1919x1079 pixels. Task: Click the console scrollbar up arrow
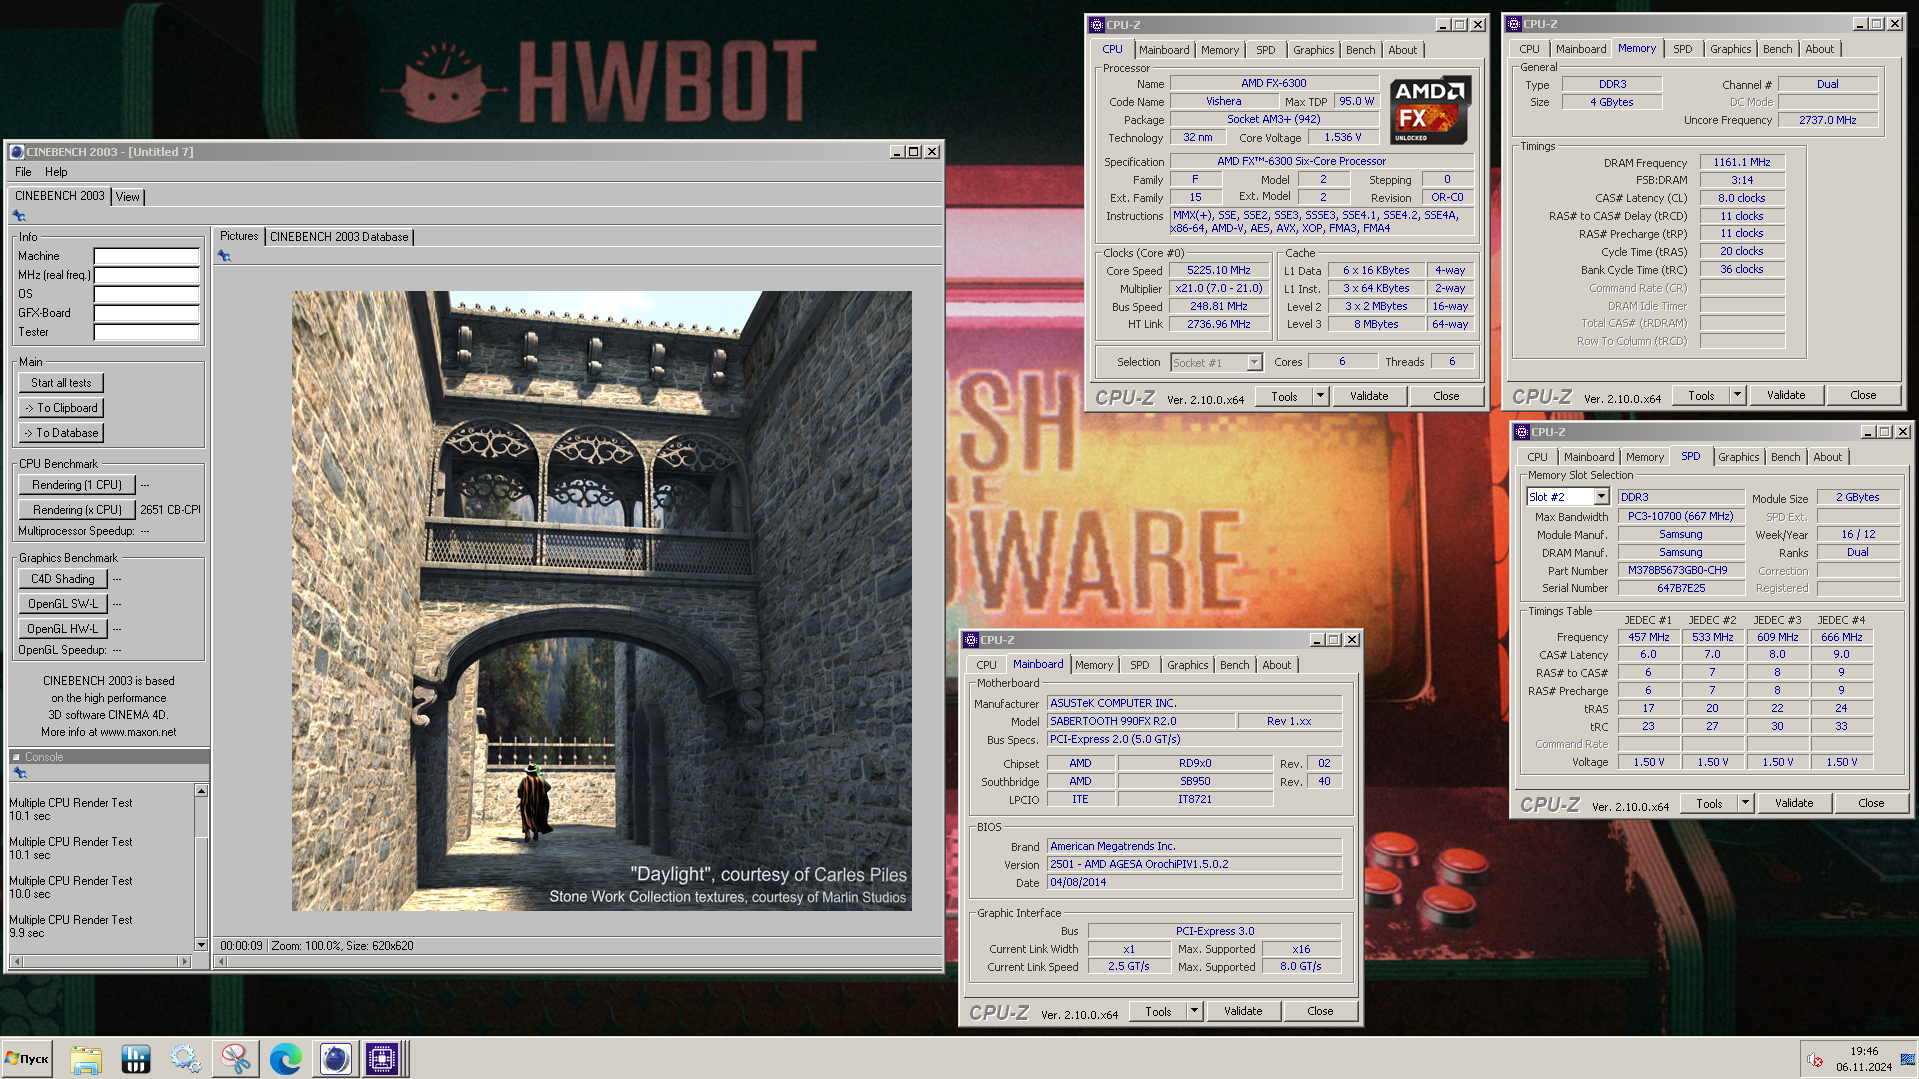(x=201, y=791)
